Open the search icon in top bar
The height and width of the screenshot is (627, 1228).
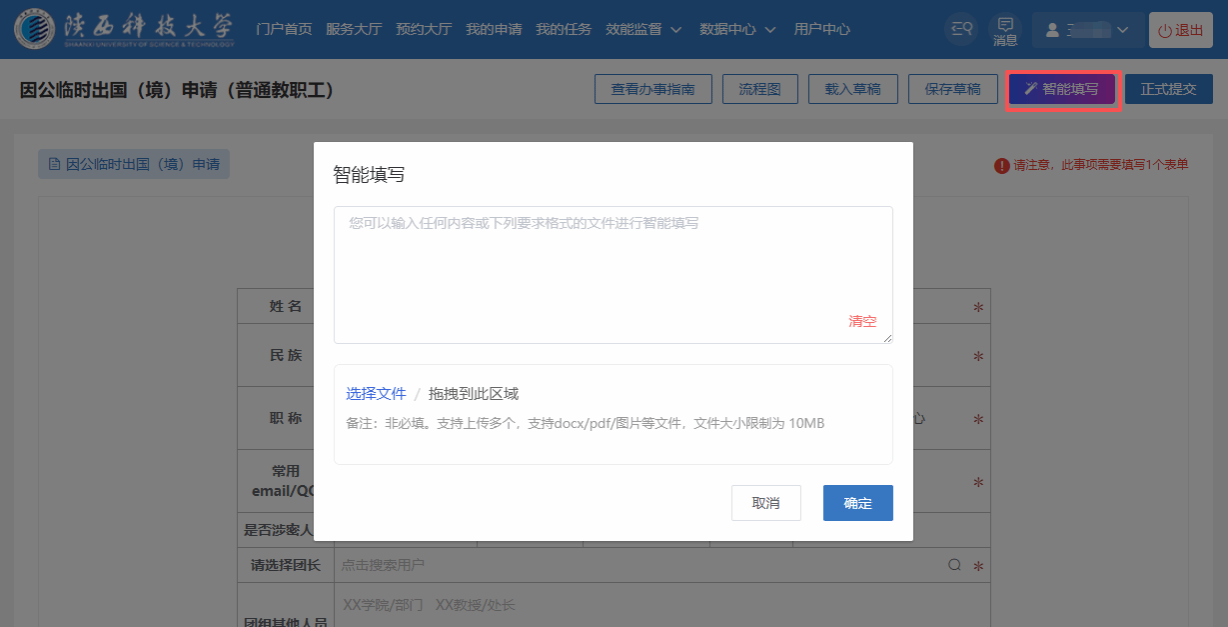[962, 30]
